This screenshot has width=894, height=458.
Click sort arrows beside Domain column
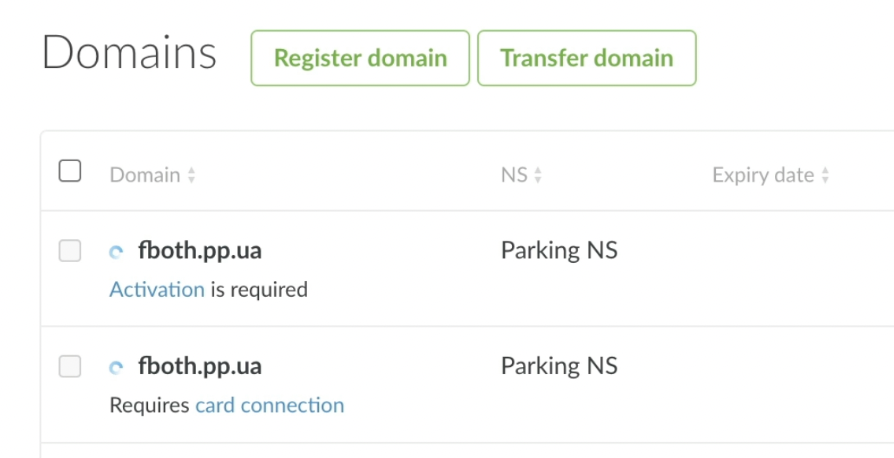[192, 175]
